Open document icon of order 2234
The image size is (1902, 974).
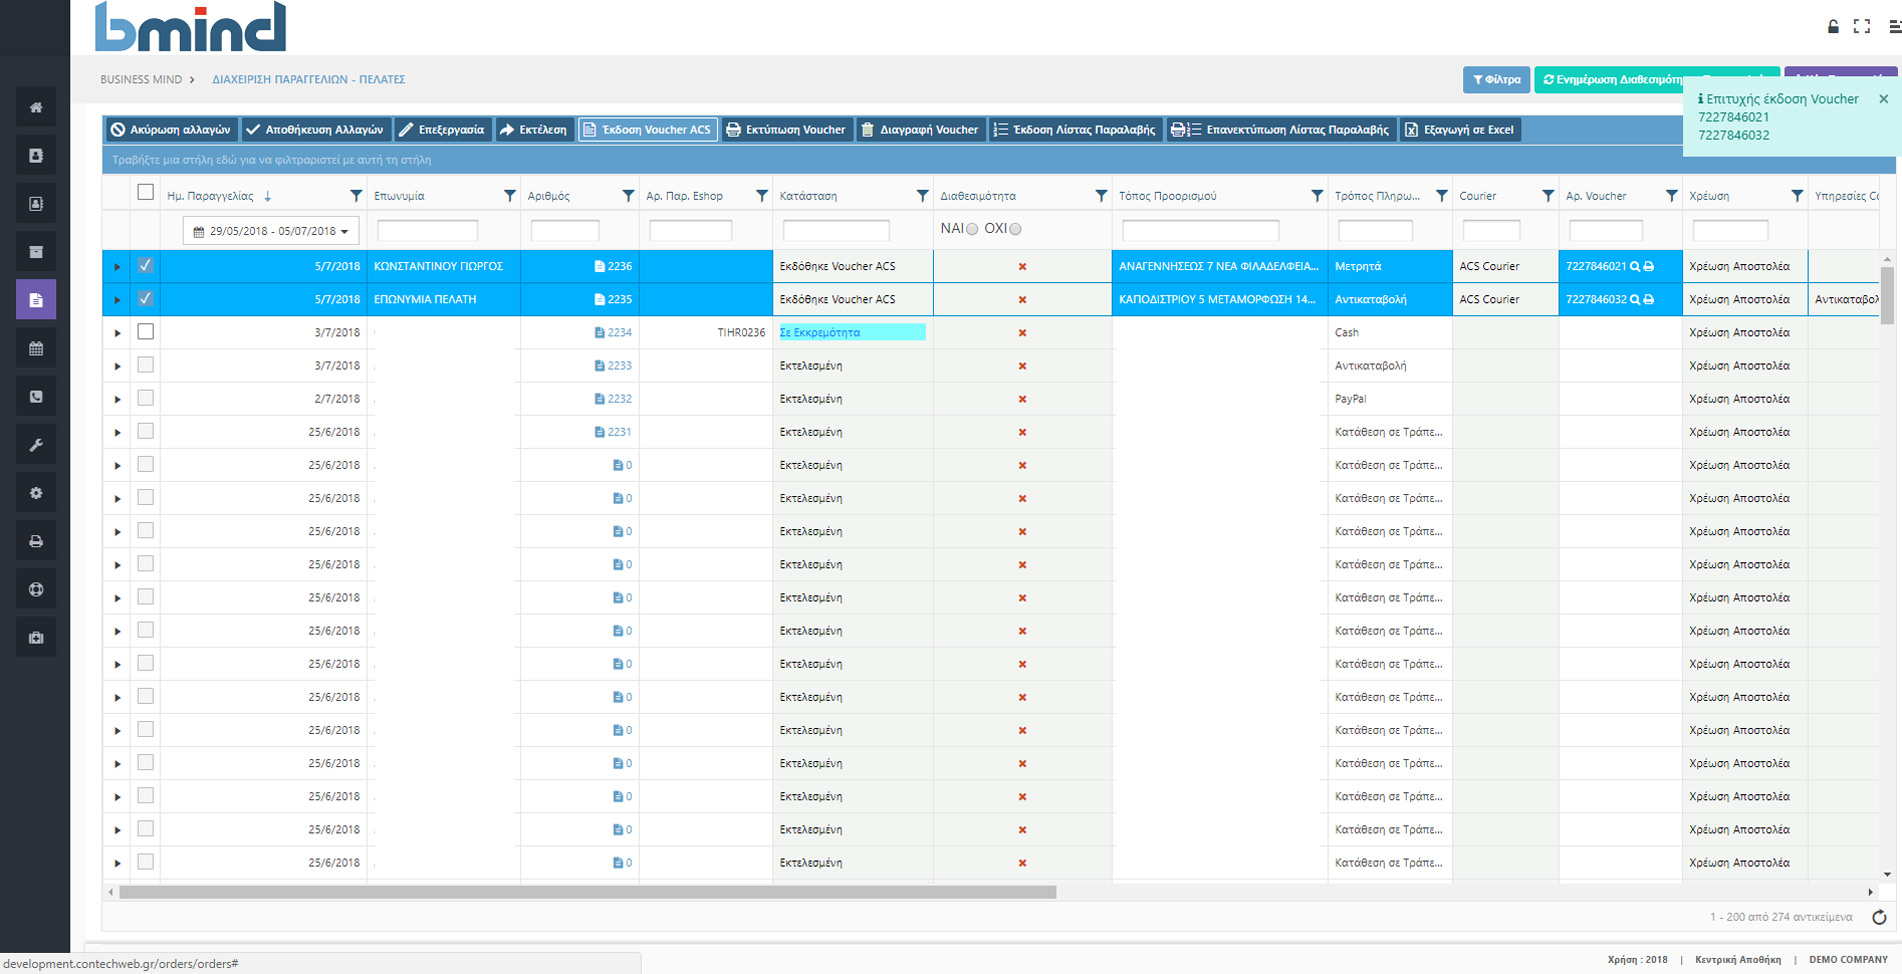pos(599,333)
